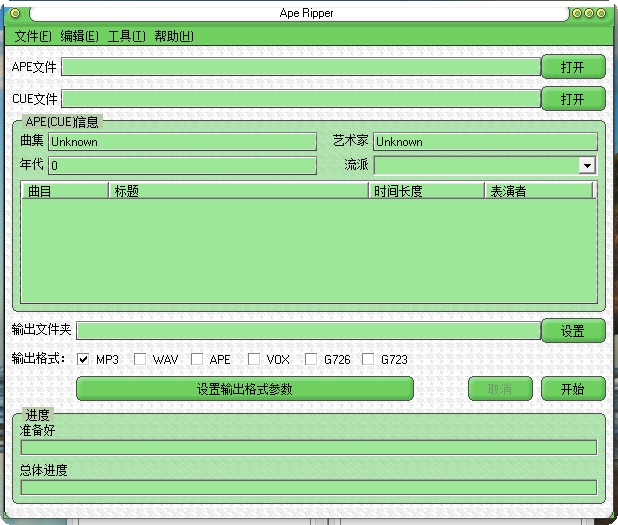Viewport: 618px width, 525px height.
Task: Click the 艺术家 artist input field
Action: (485, 142)
